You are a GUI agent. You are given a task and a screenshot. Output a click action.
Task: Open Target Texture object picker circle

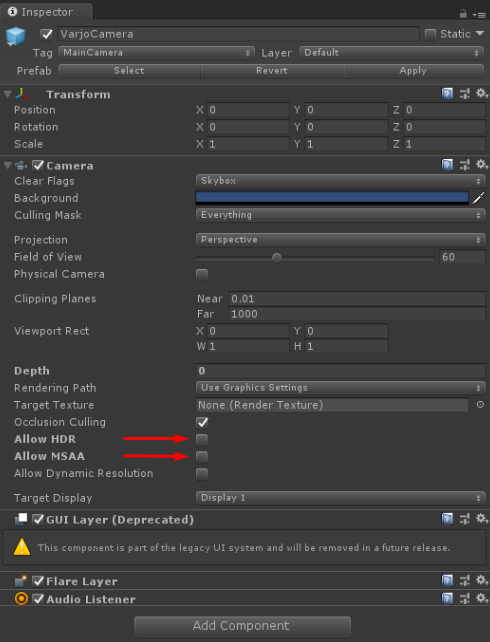click(x=480, y=405)
